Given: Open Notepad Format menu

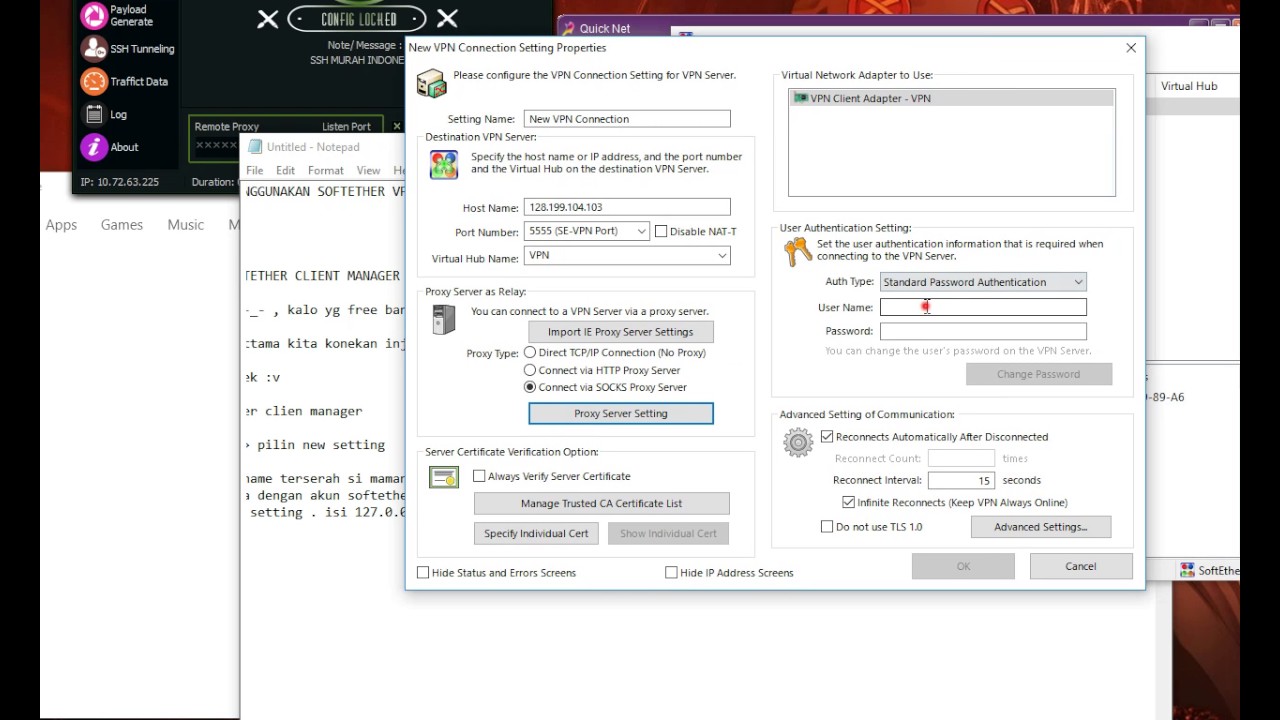Looking at the screenshot, I should 325,170.
